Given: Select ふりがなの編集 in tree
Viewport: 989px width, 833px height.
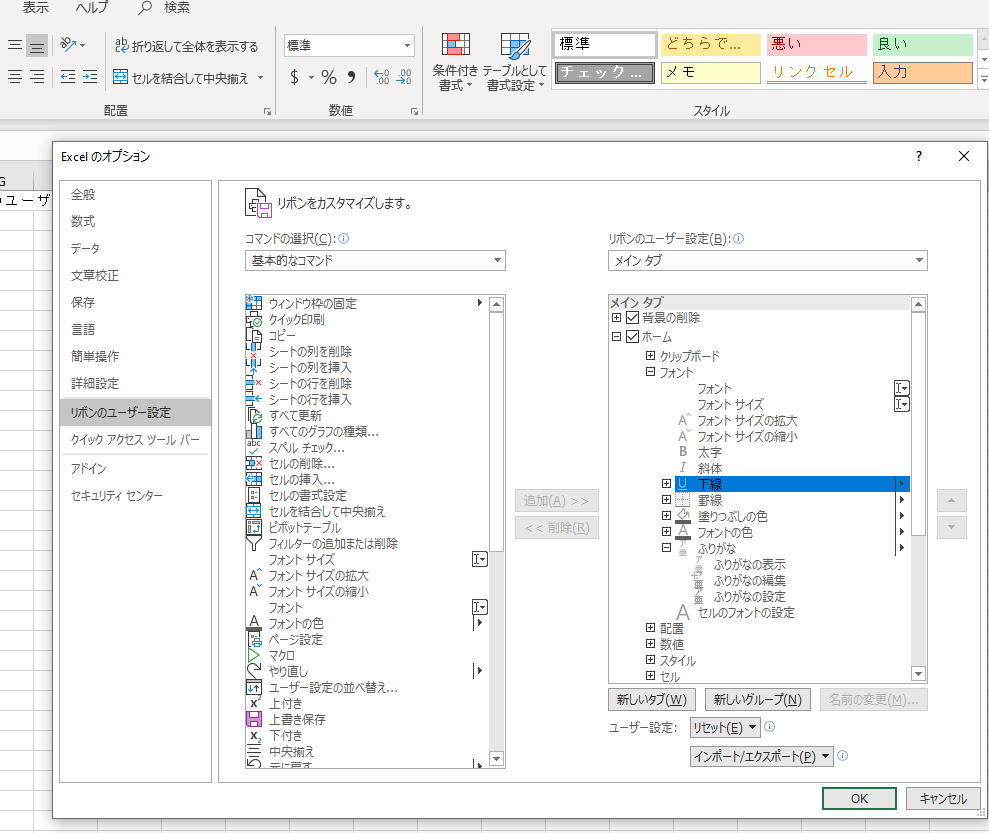Looking at the screenshot, I should (749, 580).
